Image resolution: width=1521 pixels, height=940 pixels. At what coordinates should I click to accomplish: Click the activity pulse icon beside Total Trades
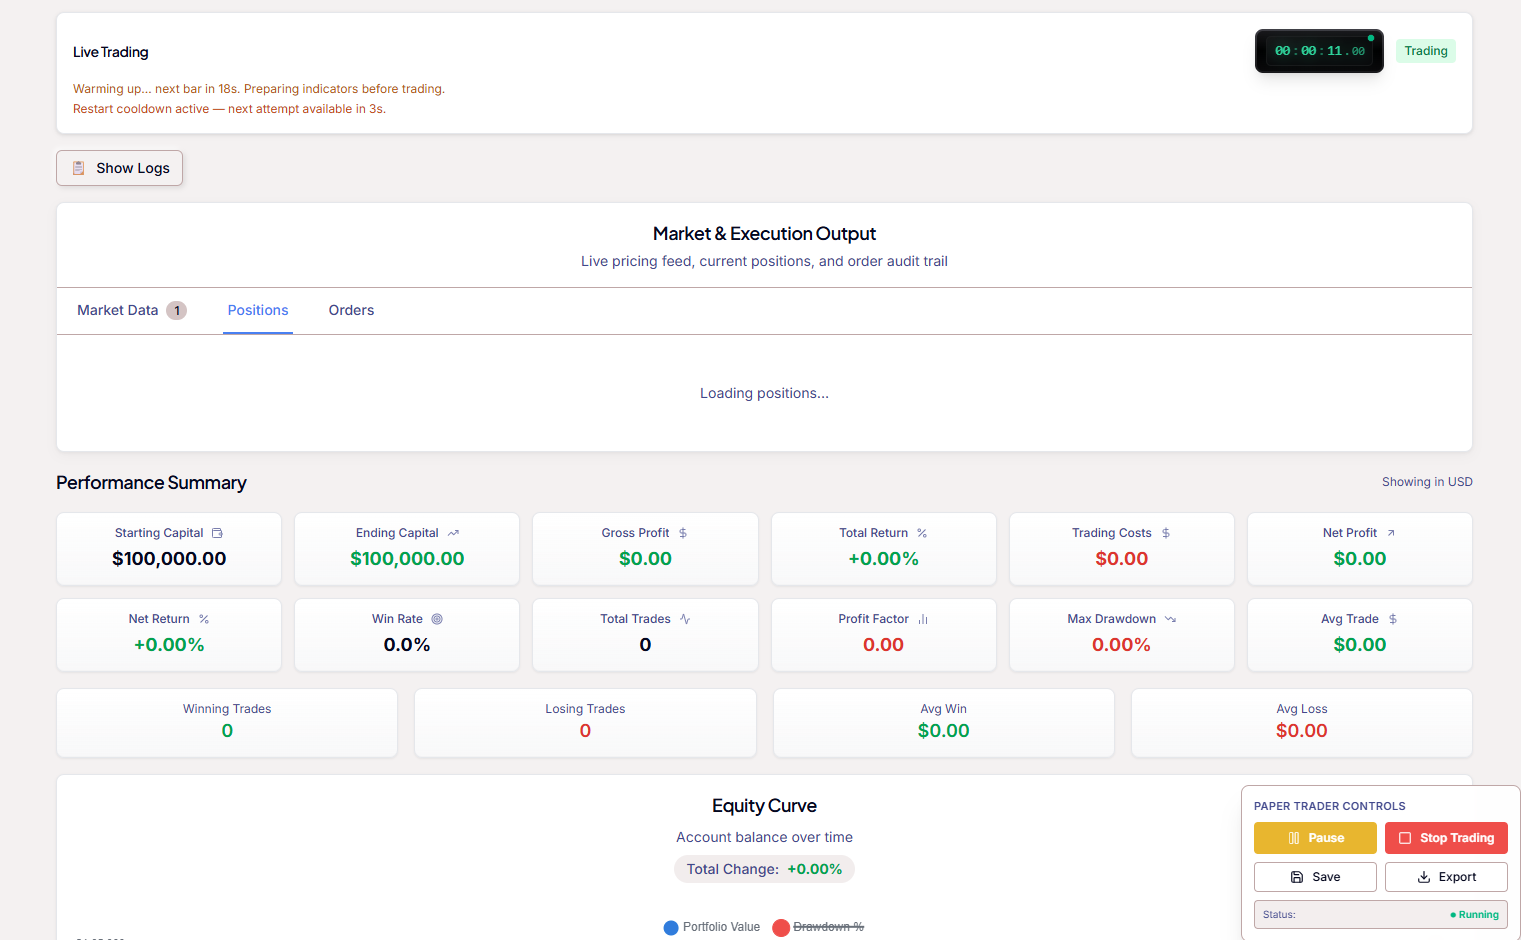[685, 619]
